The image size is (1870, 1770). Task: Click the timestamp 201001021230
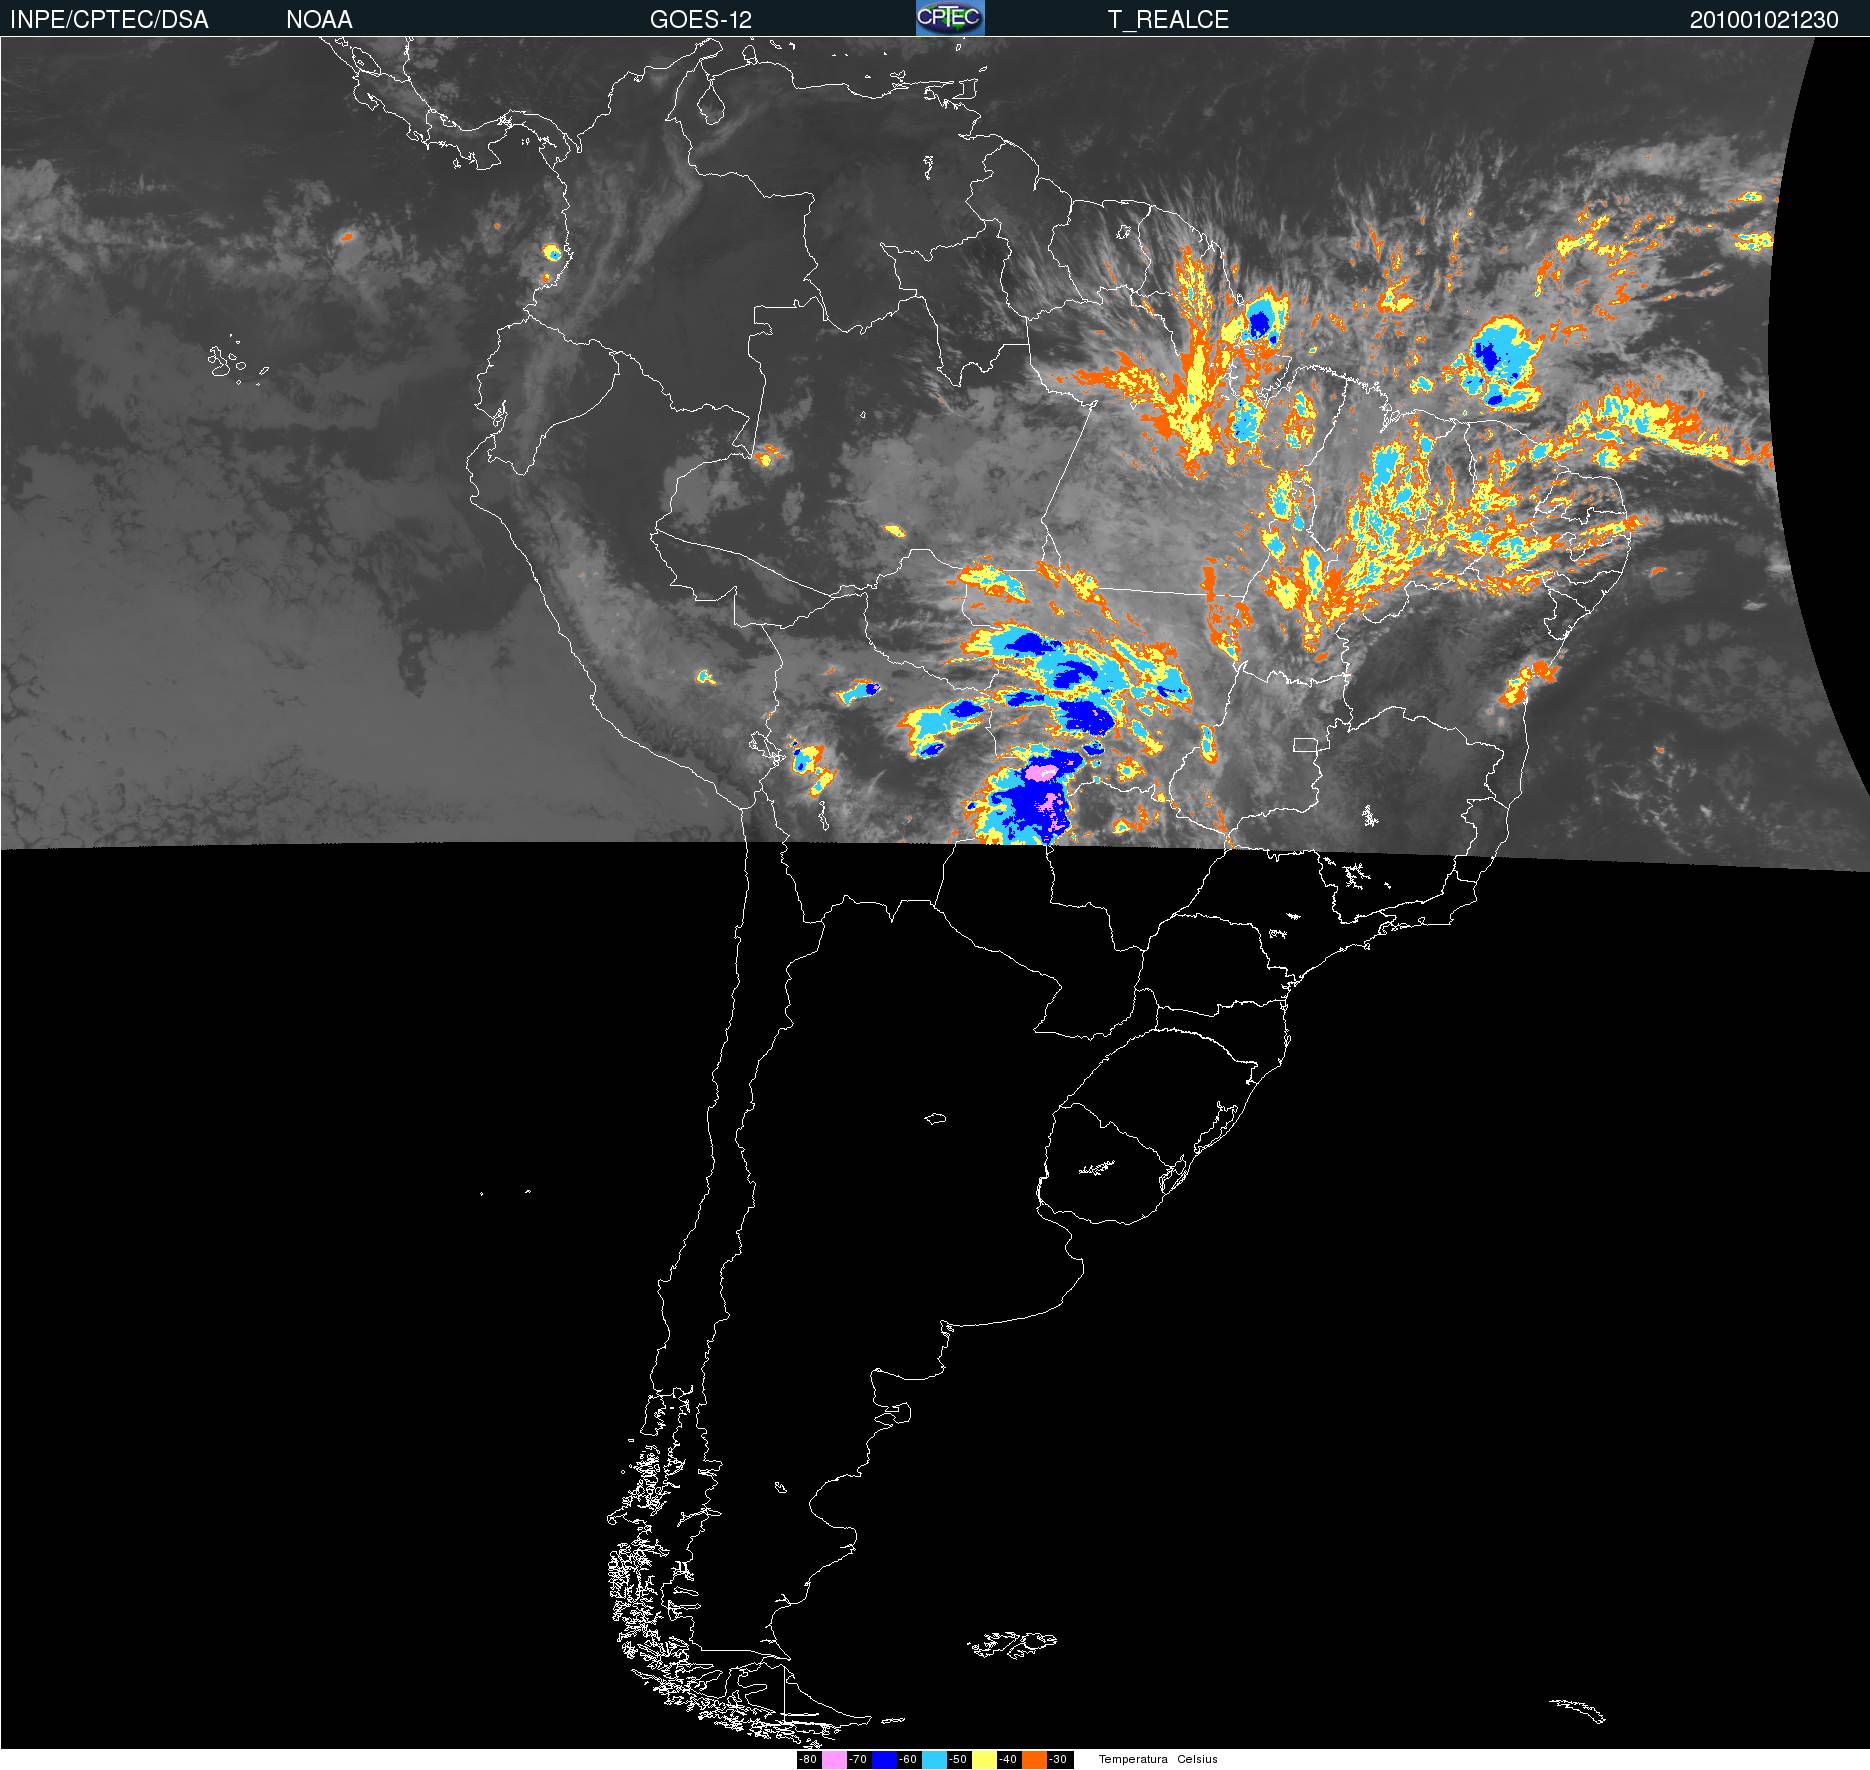pos(1764,20)
